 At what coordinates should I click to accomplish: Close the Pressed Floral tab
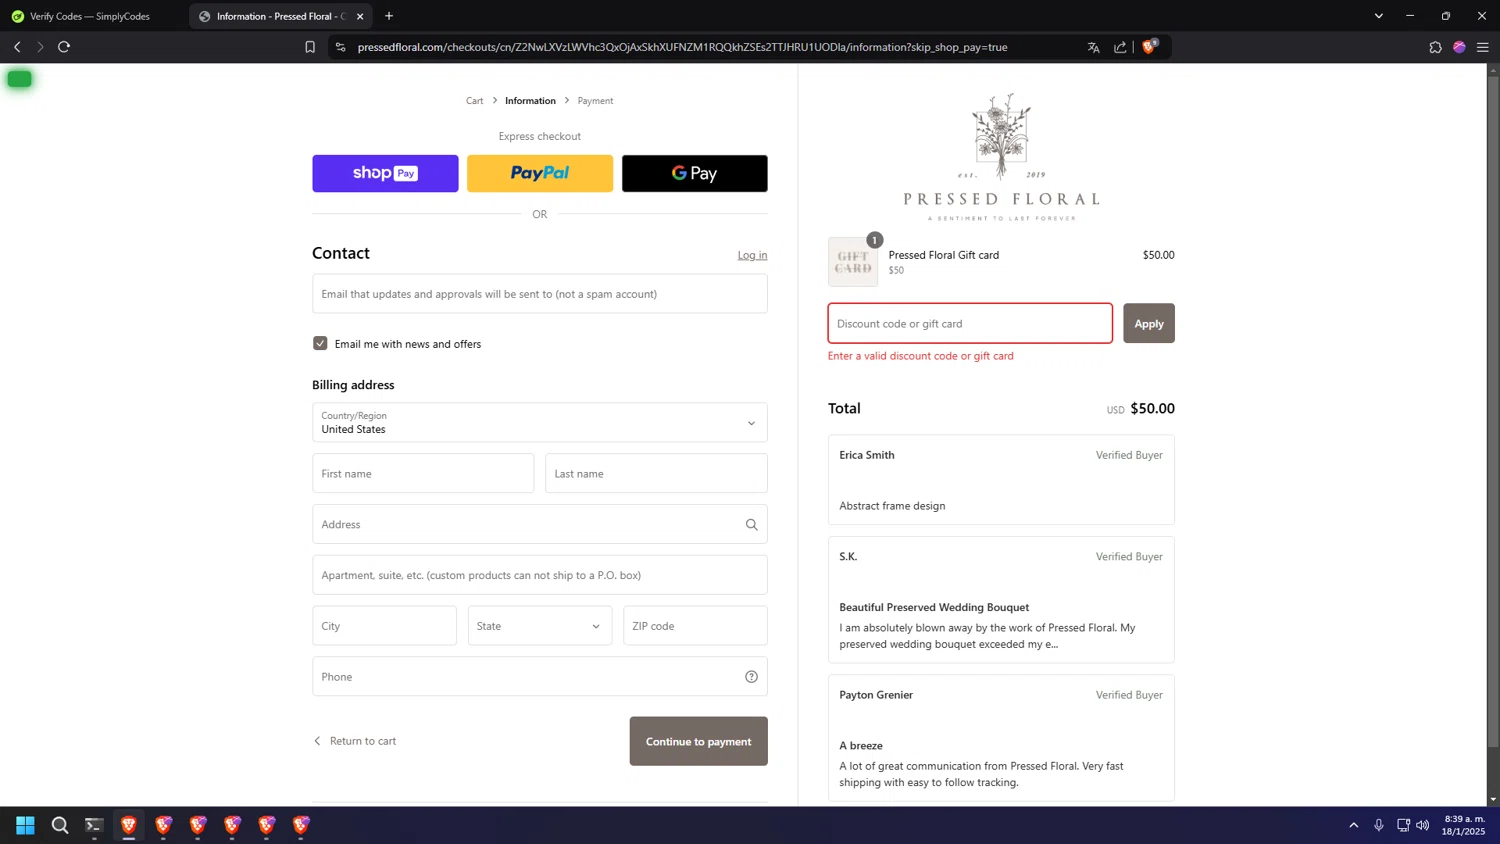[x=360, y=16]
